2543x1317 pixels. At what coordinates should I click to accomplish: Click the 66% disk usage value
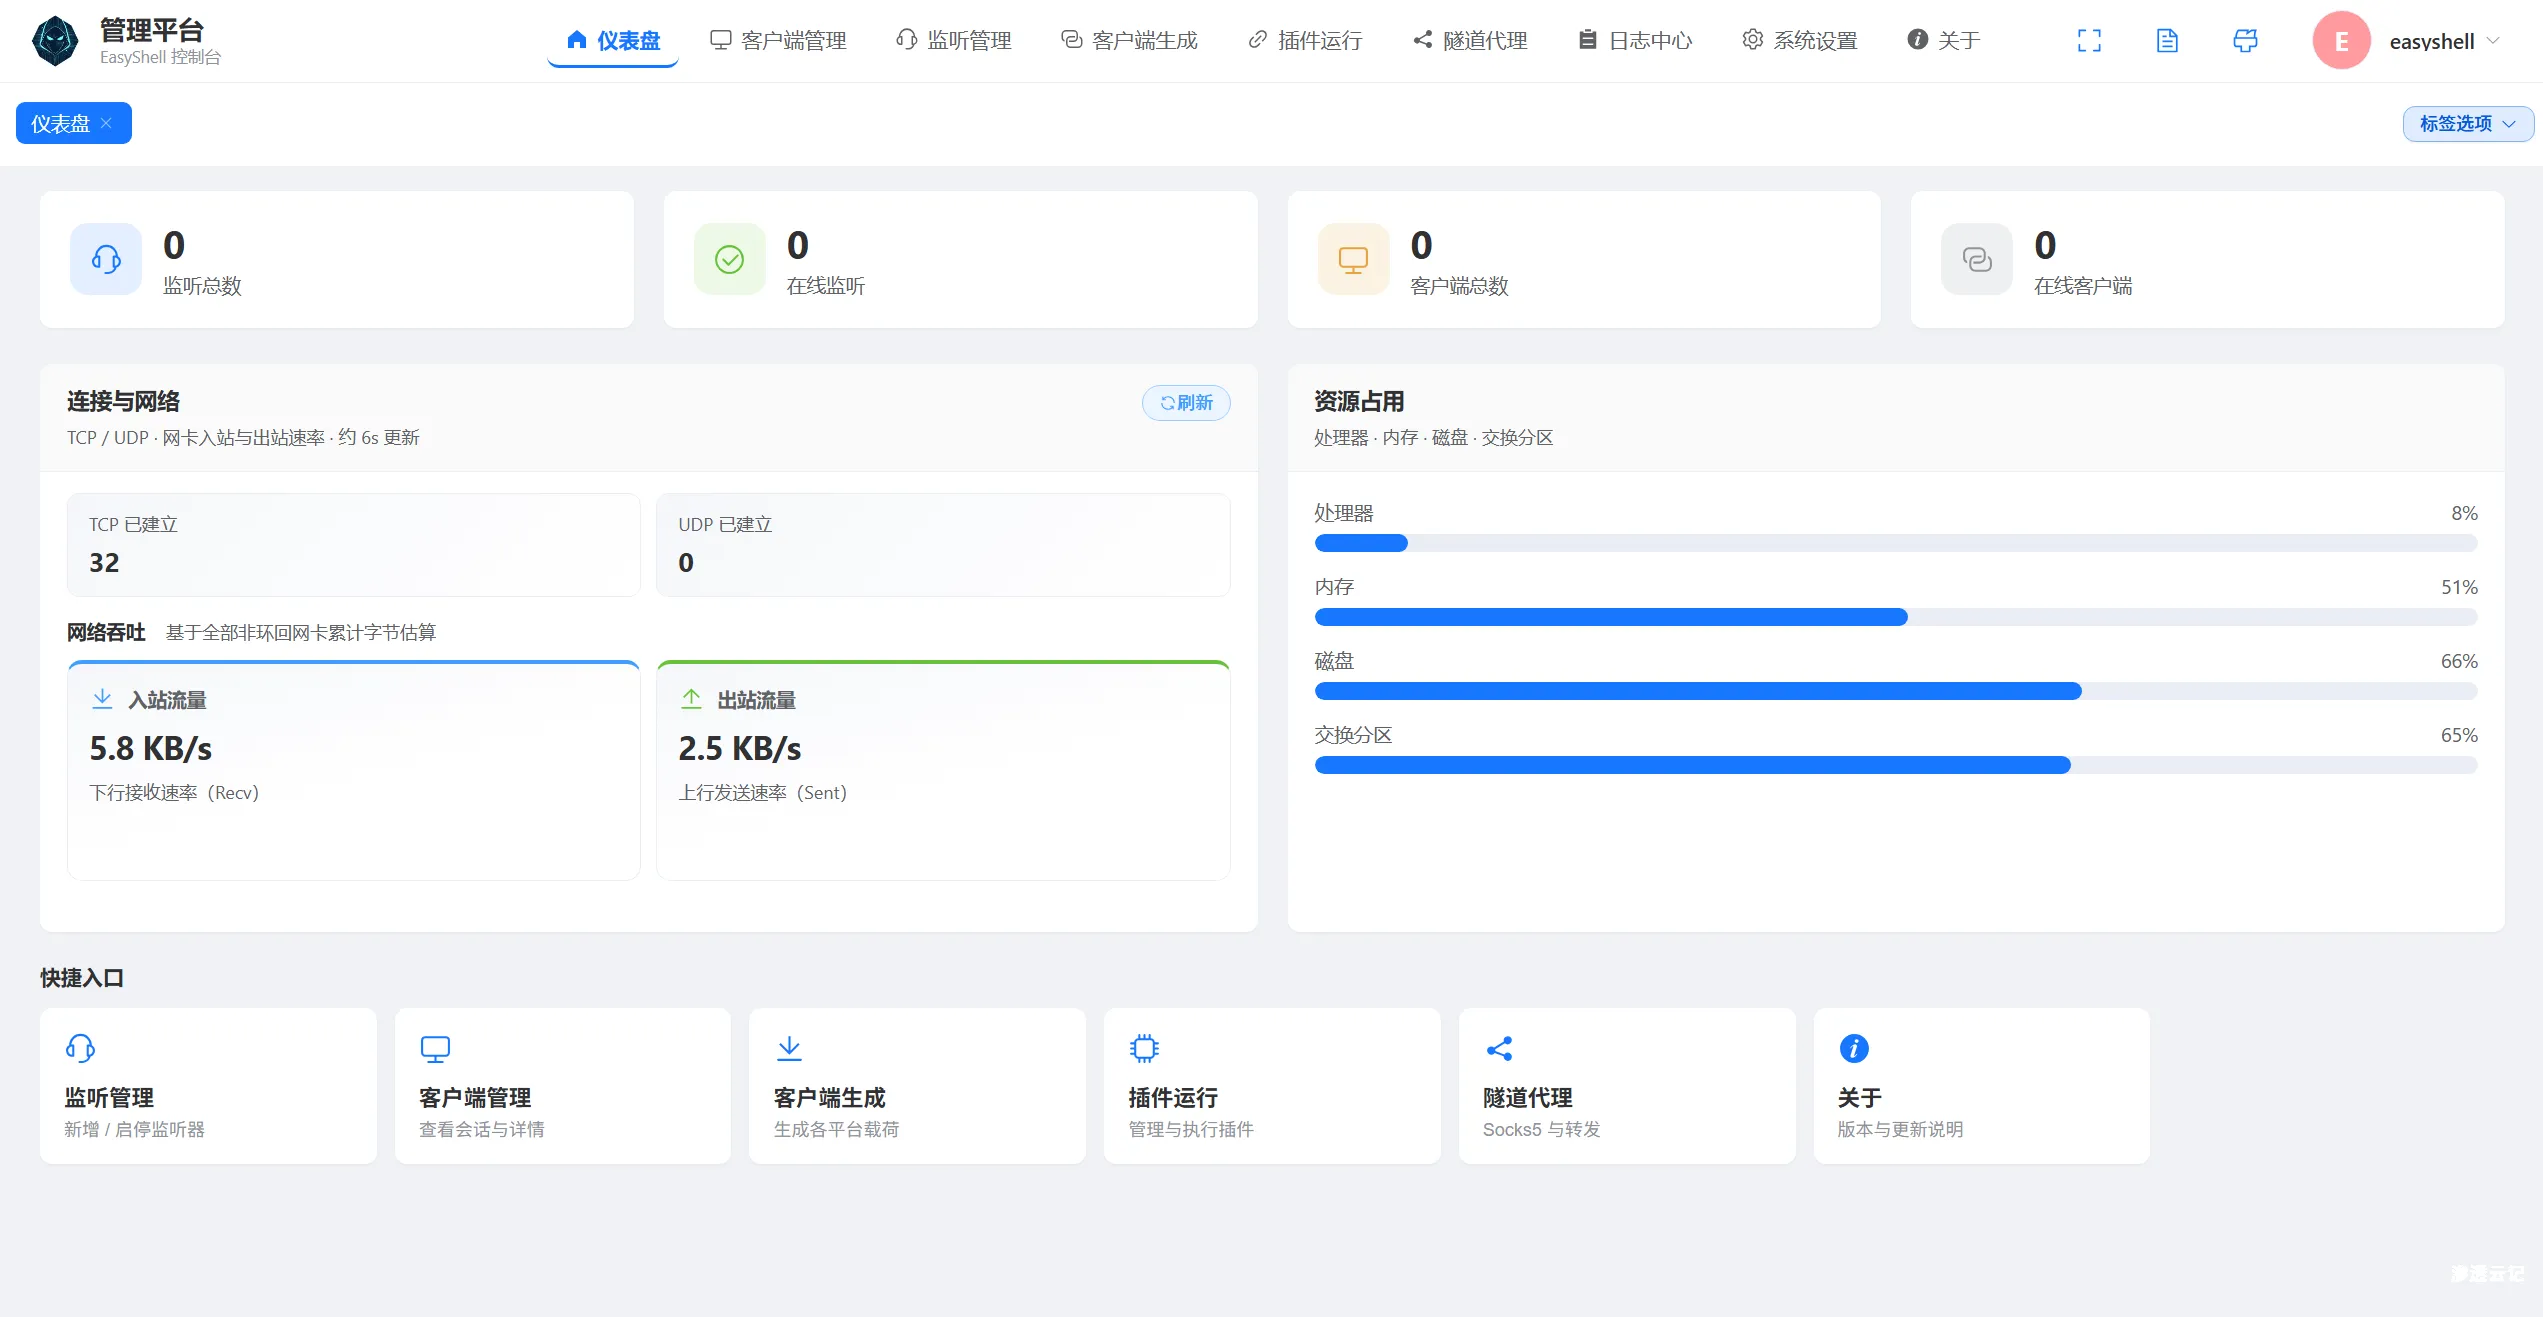point(2459,661)
